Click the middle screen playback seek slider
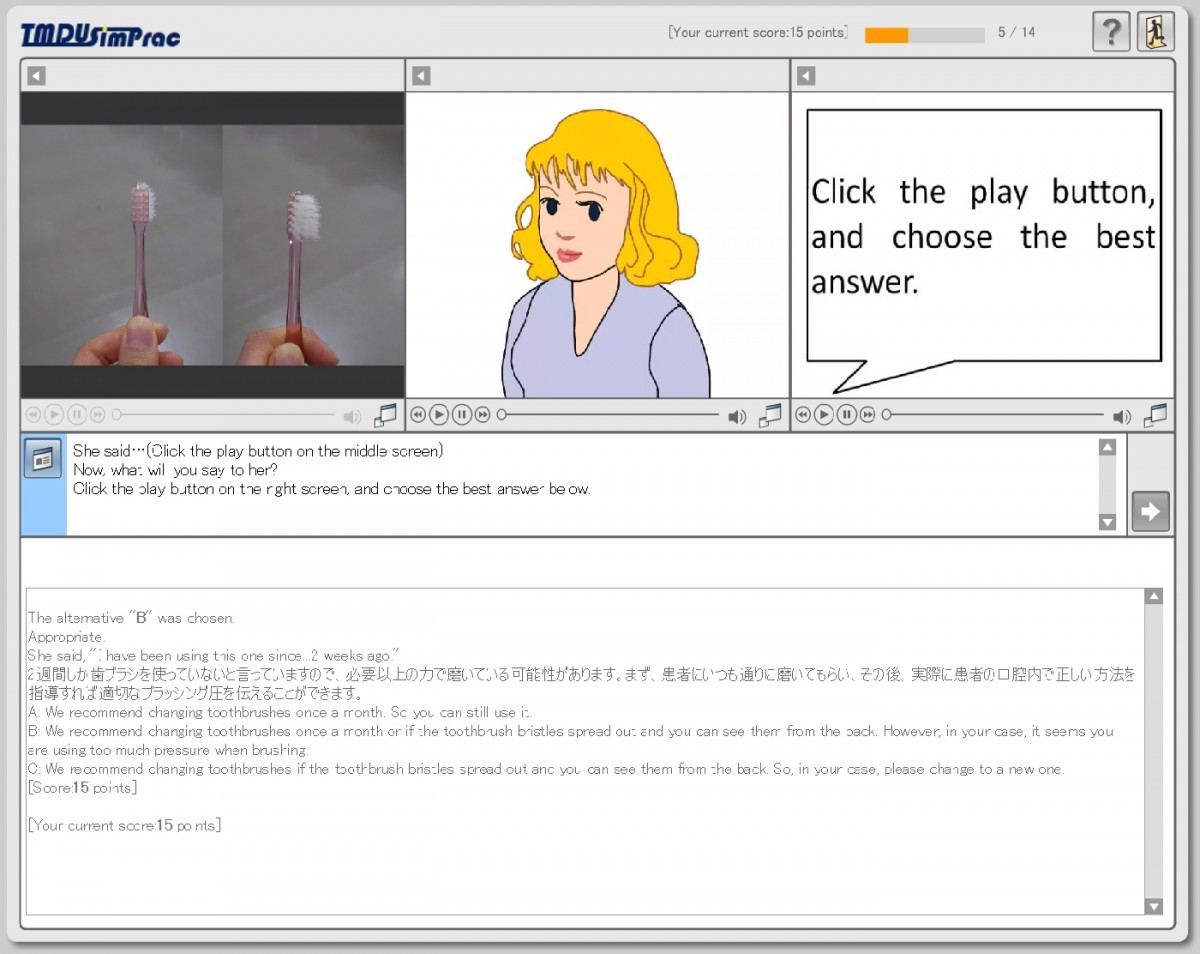 coord(610,415)
